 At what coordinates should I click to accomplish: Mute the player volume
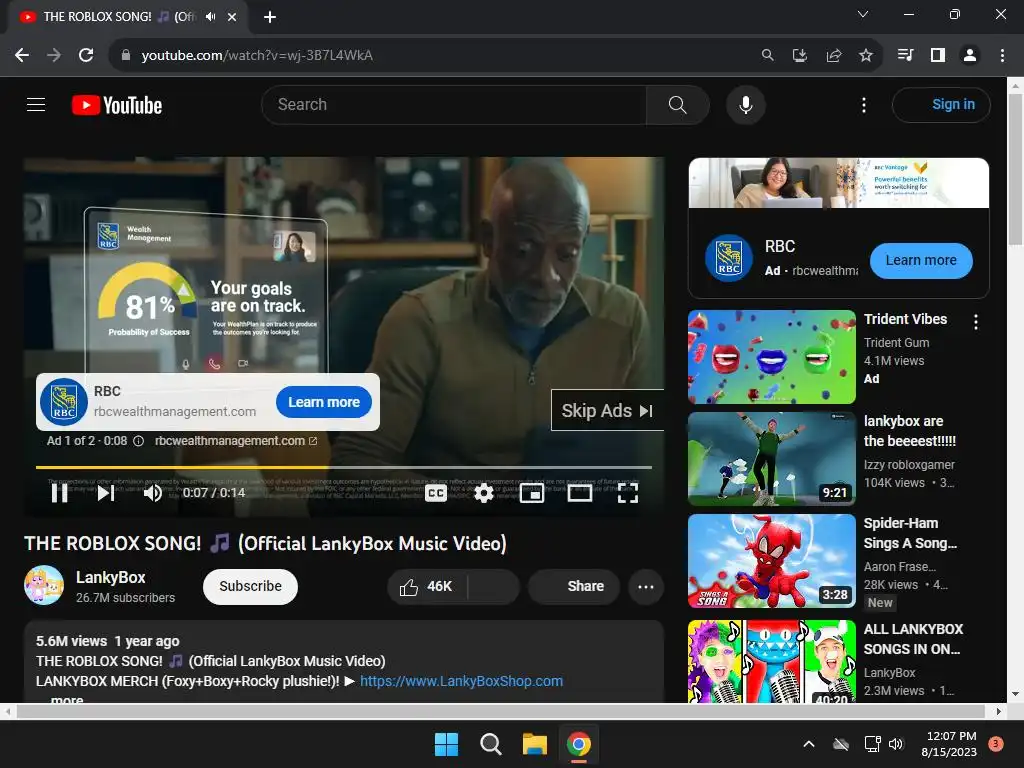pyautogui.click(x=152, y=492)
